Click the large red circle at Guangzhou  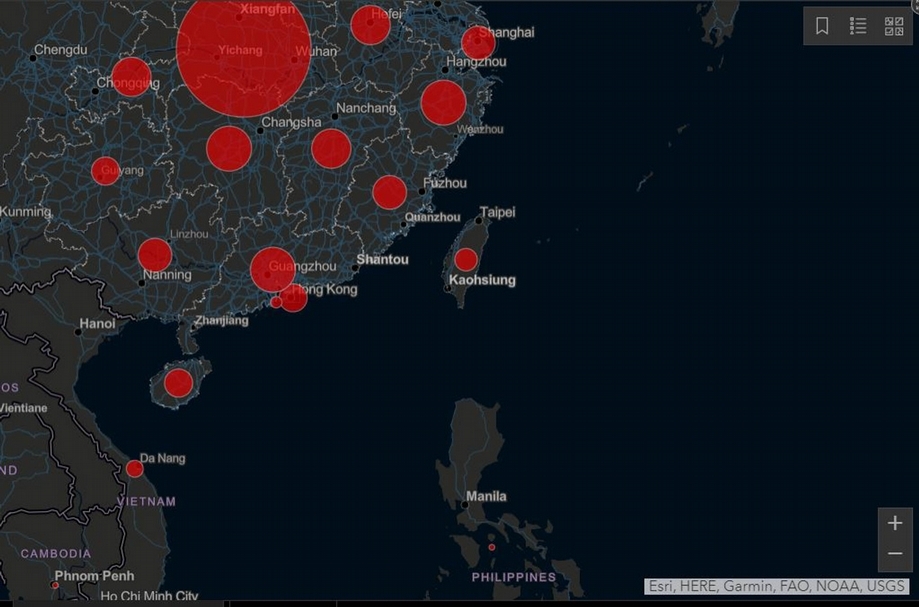pos(272,269)
